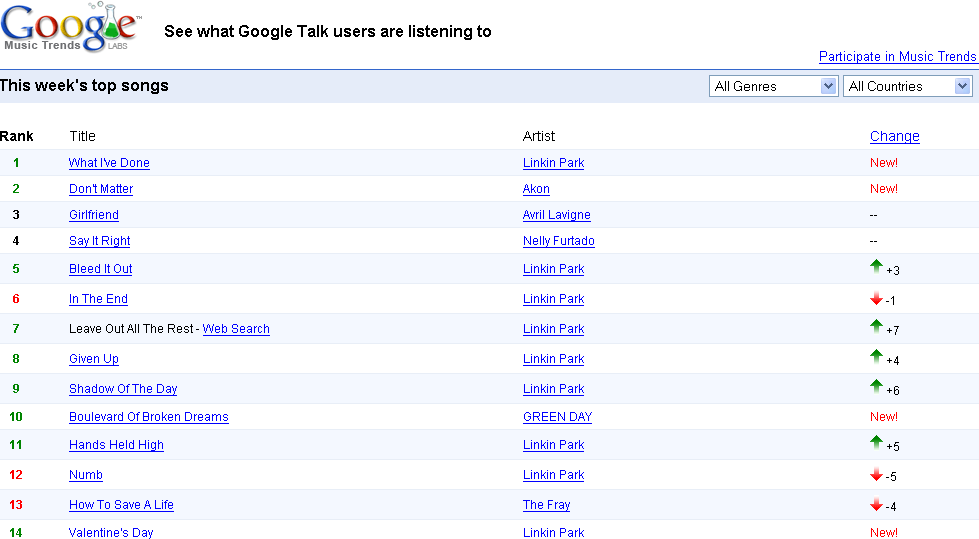Open artist Linkin Park in Hands Held High row
The height and width of the screenshot is (539, 979).
pos(553,445)
